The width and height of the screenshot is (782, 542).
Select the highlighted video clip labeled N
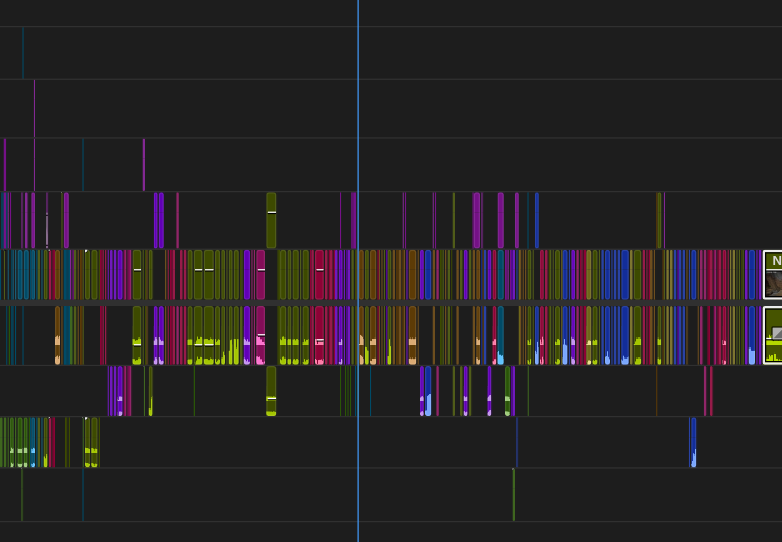tap(773, 275)
